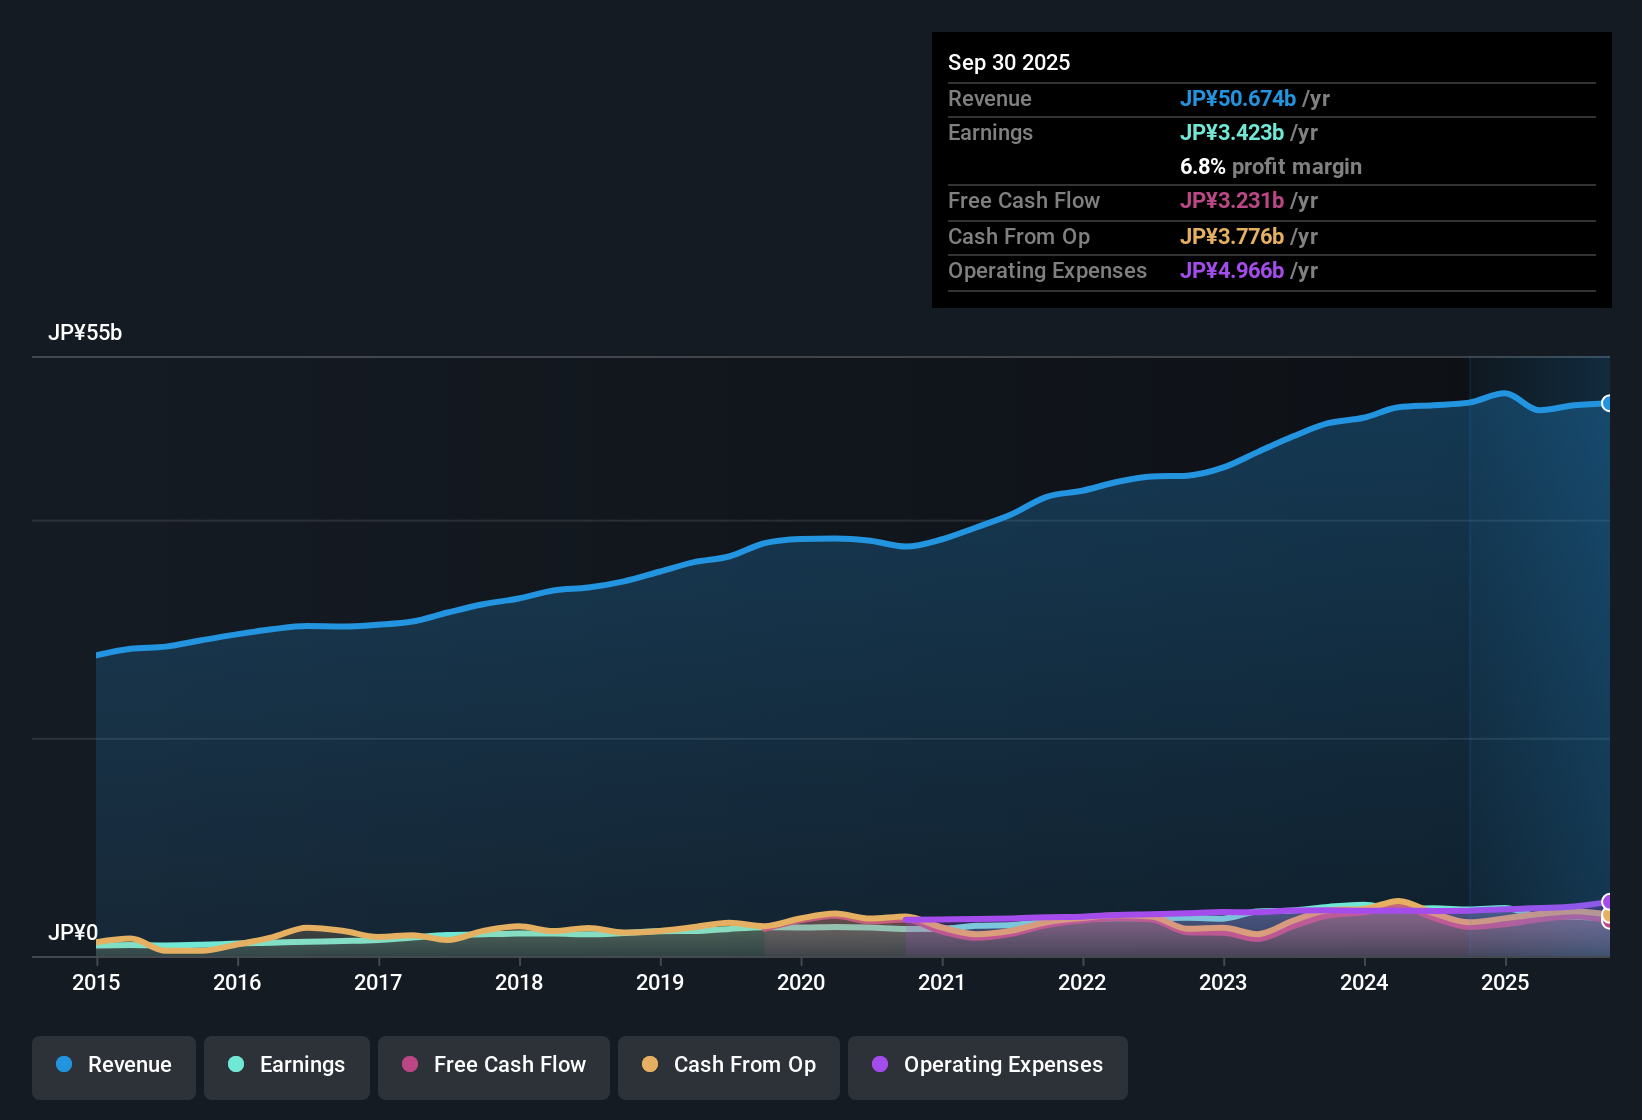Expand the Cash From Op legend item
The width and height of the screenshot is (1642, 1120).
728,1065
